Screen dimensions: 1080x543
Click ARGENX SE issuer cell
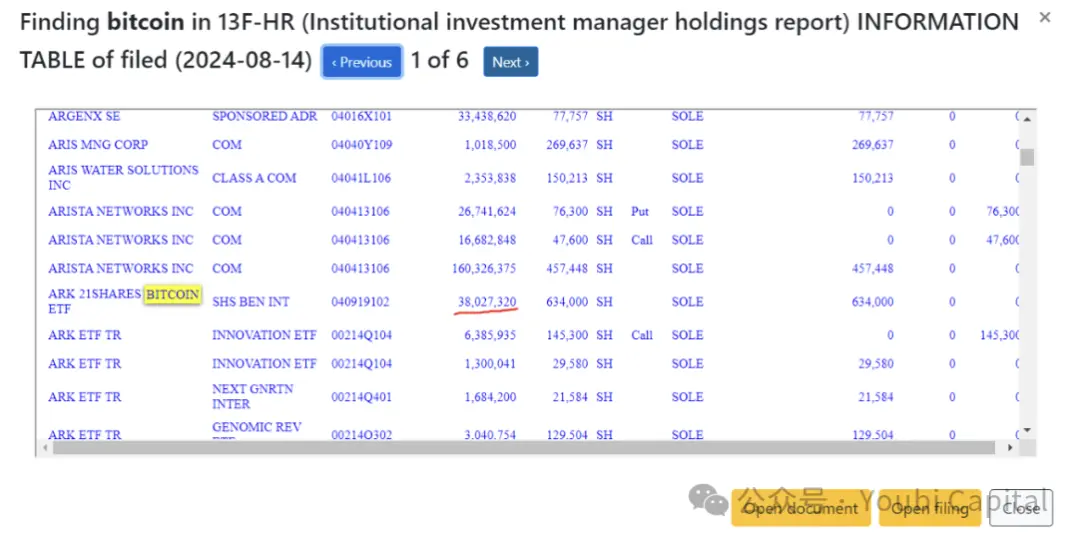point(84,116)
